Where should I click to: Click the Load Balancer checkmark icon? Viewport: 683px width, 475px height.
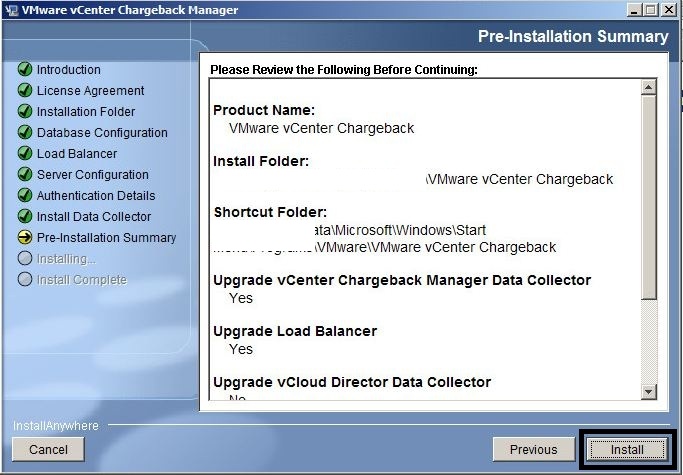25,154
